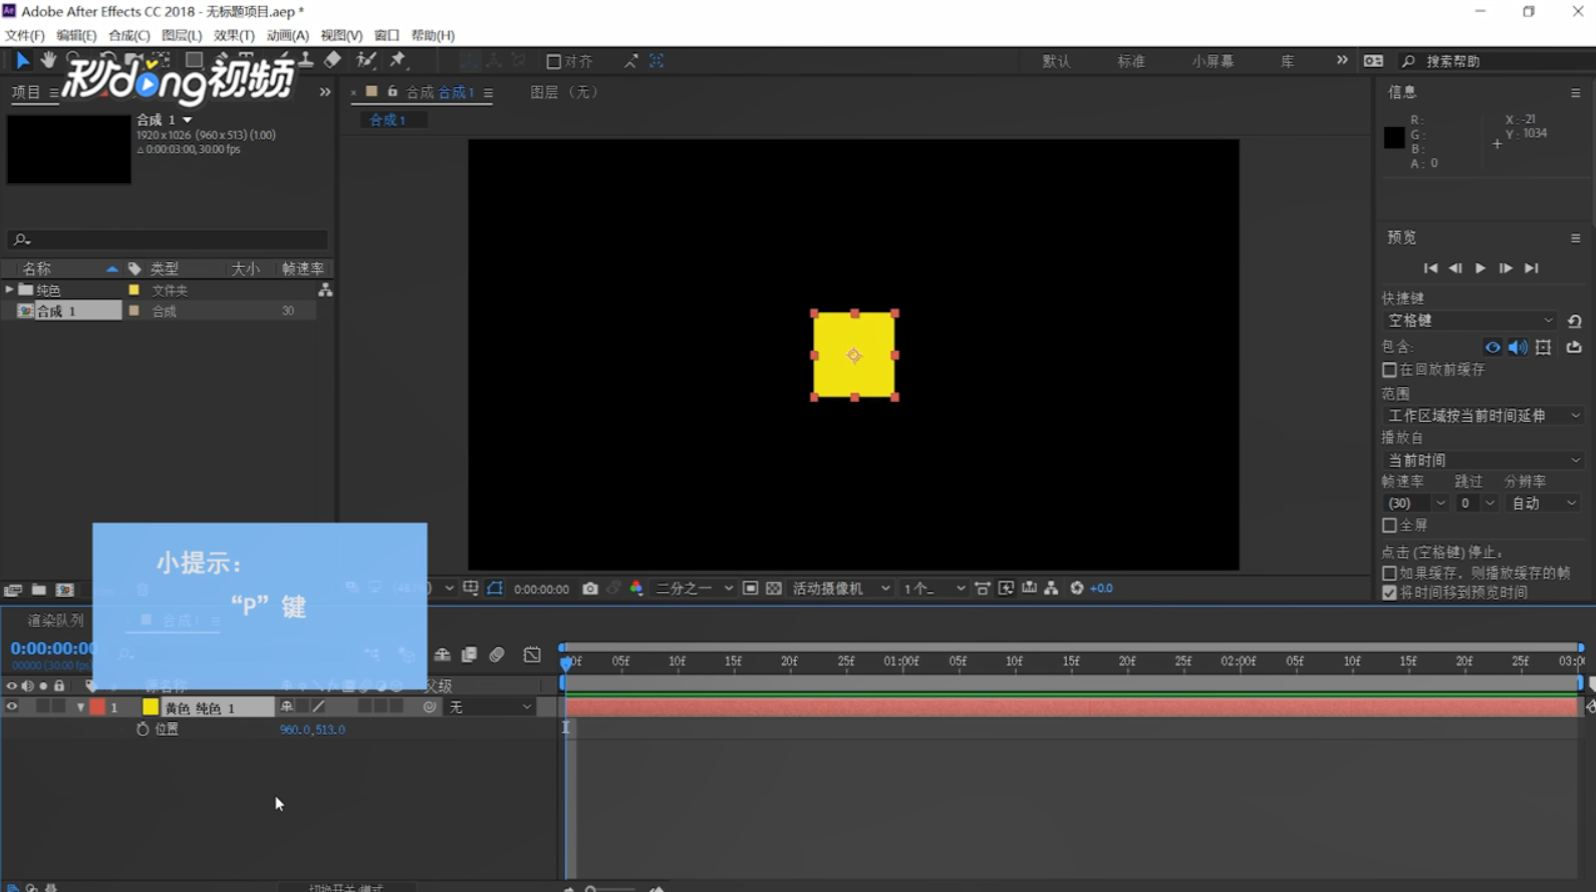Open the 当前时间 play-from dropdown
This screenshot has width=1596, height=892.
(x=1483, y=460)
